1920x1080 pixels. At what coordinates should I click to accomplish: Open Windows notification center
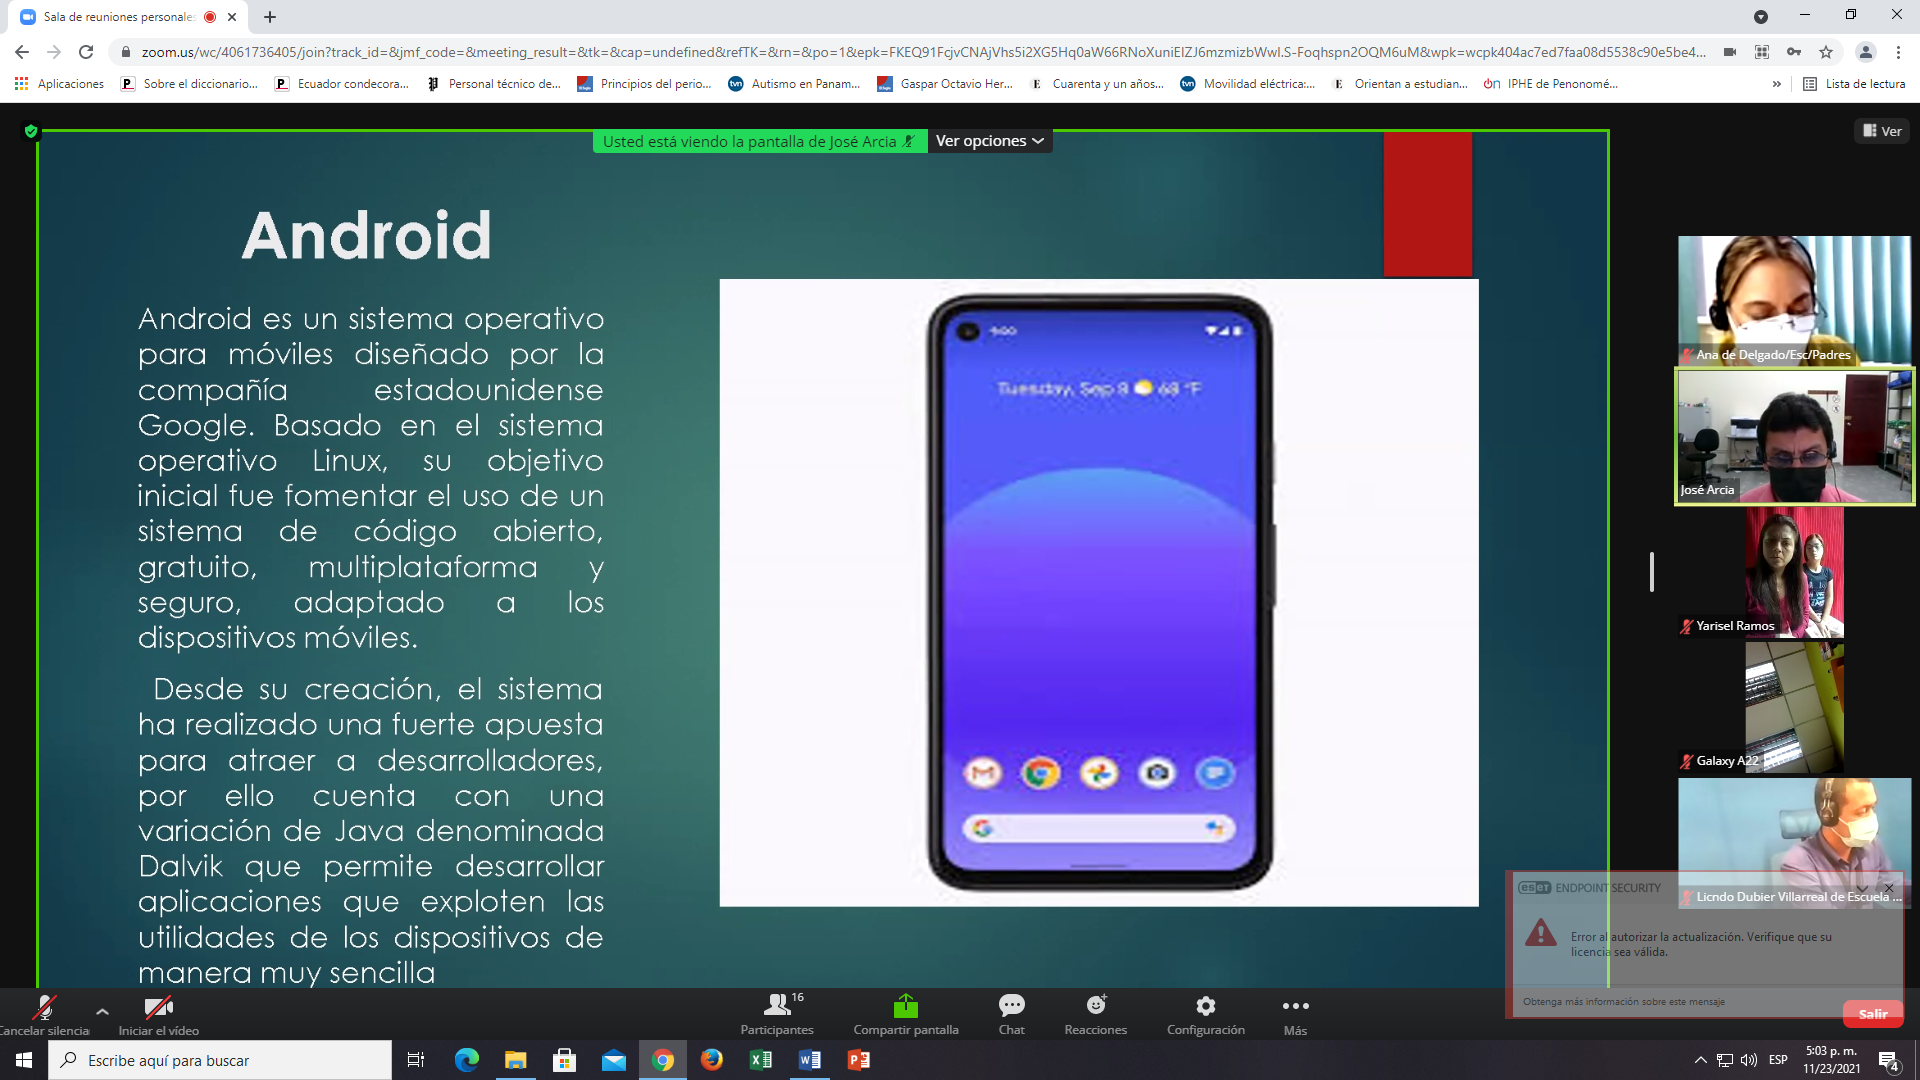(x=1889, y=1060)
